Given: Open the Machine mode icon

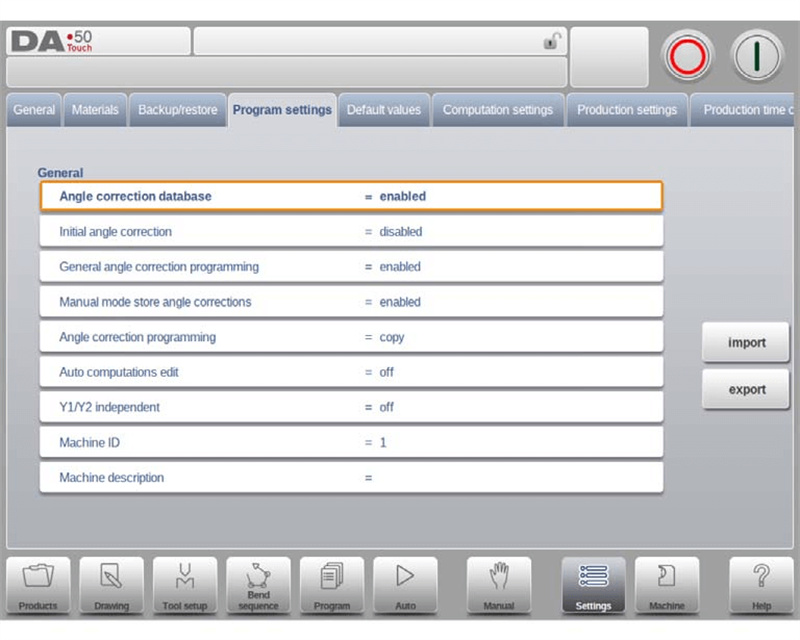Looking at the screenshot, I should point(666,585).
